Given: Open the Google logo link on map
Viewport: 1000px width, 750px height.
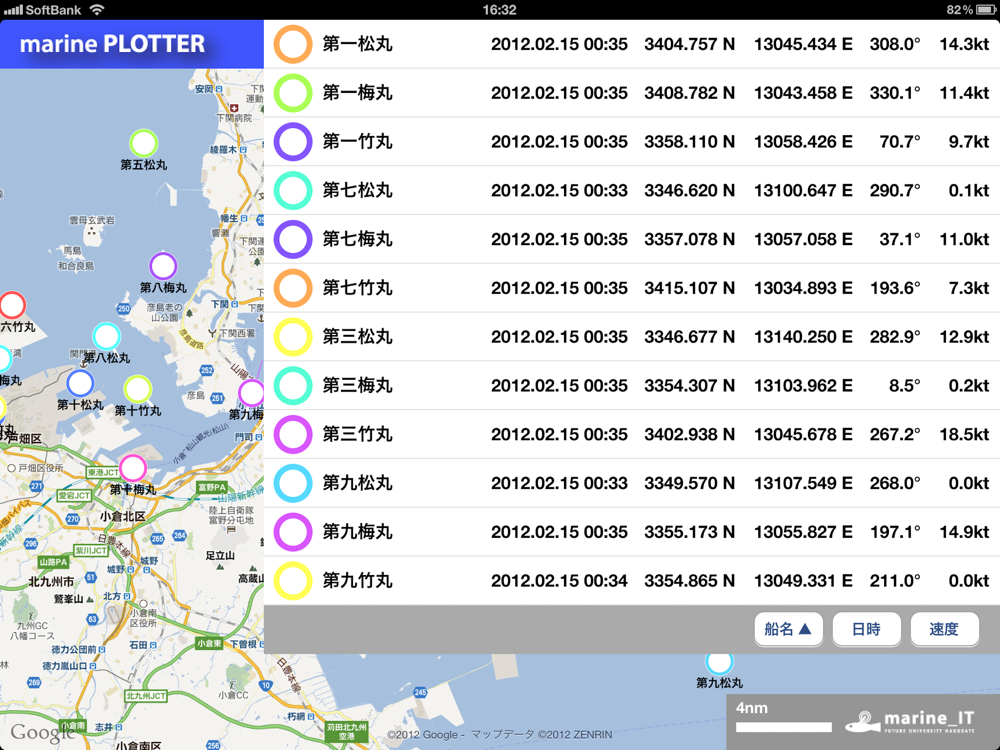Looking at the screenshot, I should coord(41,733).
